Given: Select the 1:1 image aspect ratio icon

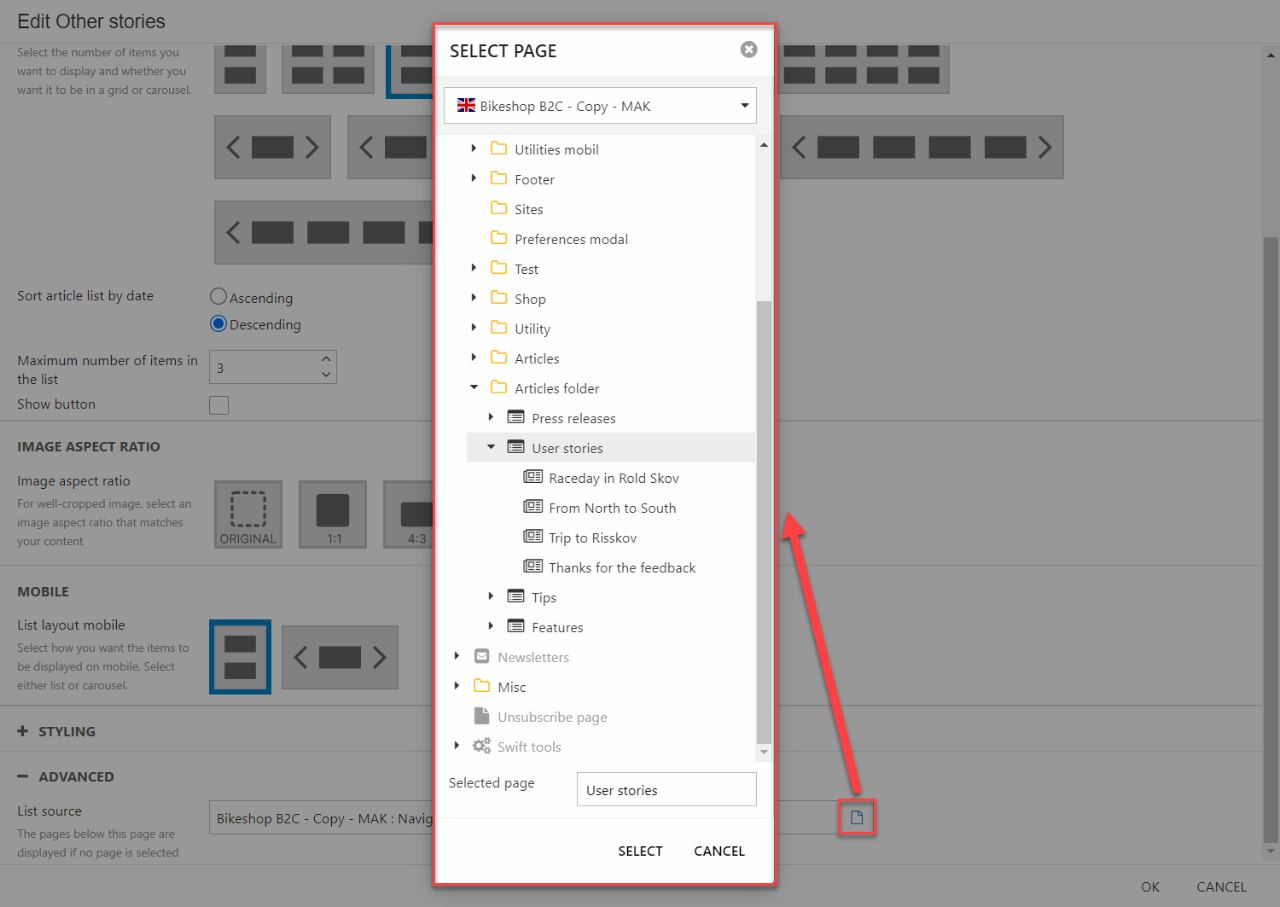Looking at the screenshot, I should coord(333,514).
